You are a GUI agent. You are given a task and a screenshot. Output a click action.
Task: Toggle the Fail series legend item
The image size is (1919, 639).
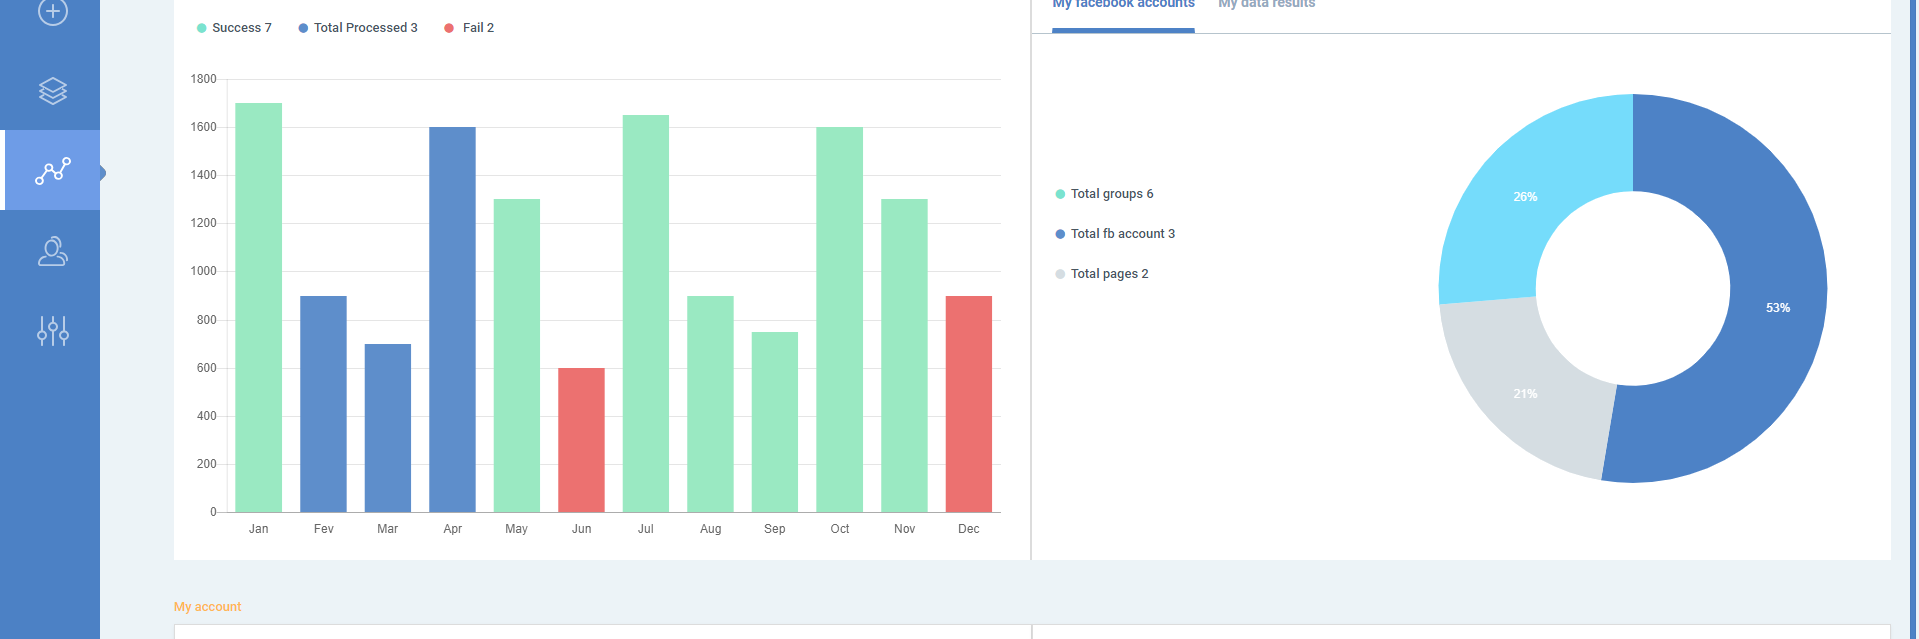click(x=469, y=28)
